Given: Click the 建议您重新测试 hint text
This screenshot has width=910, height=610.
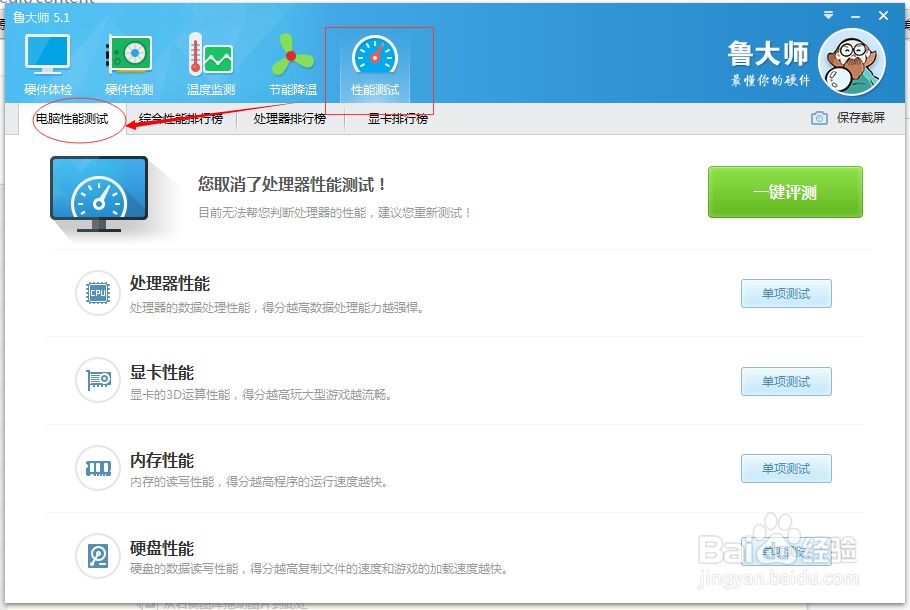Looking at the screenshot, I should tap(425, 213).
